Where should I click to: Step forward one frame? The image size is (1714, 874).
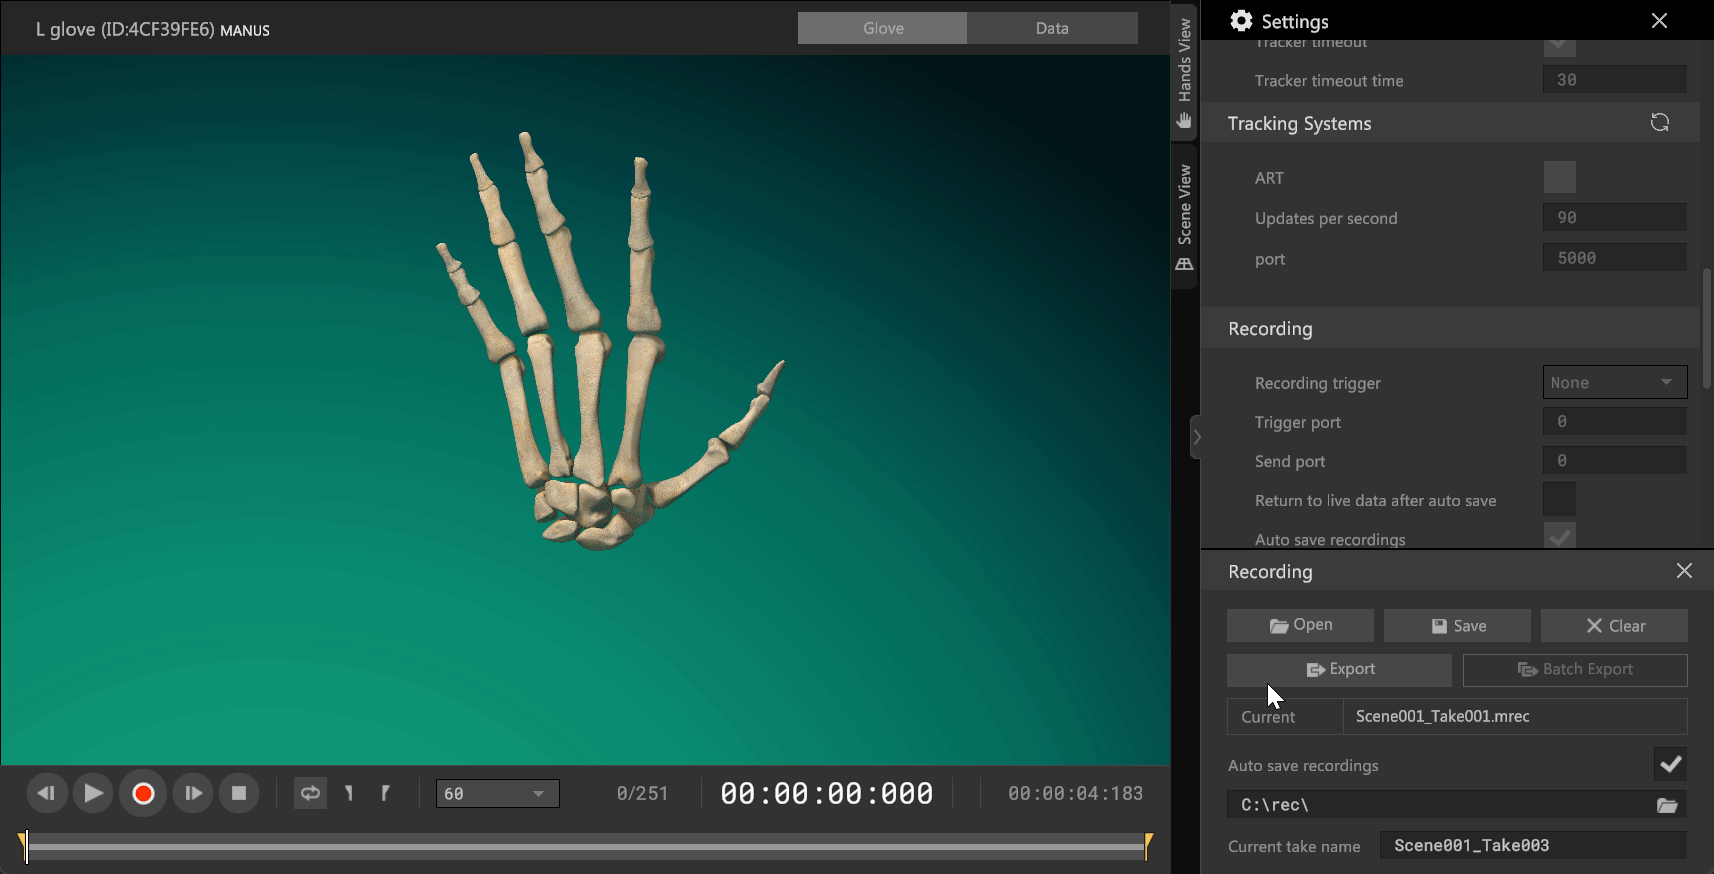(x=193, y=794)
